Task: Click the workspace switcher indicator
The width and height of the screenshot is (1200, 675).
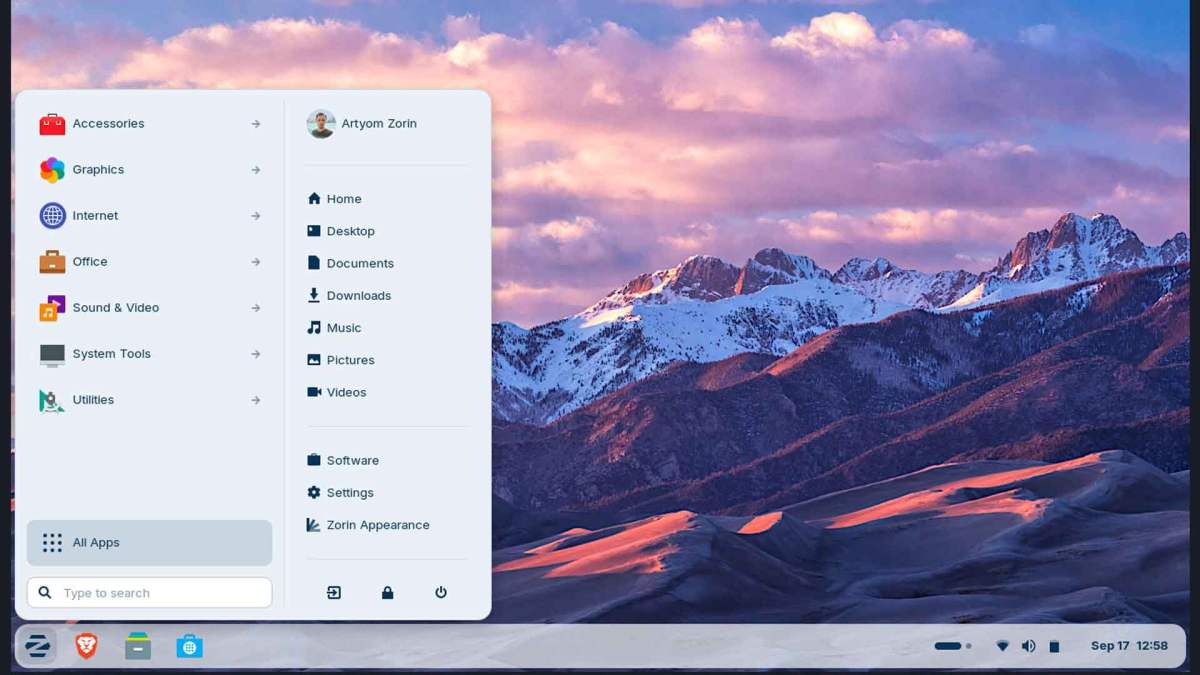Action: click(952, 646)
